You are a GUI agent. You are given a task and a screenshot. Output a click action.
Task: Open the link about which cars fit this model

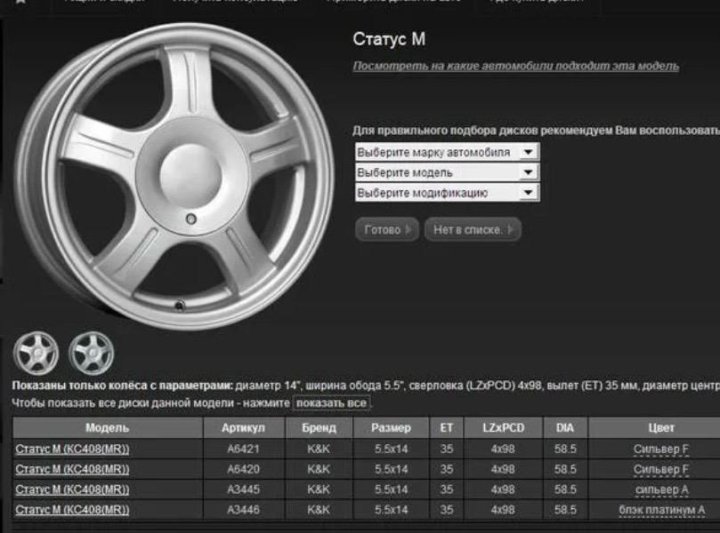[x=515, y=66]
